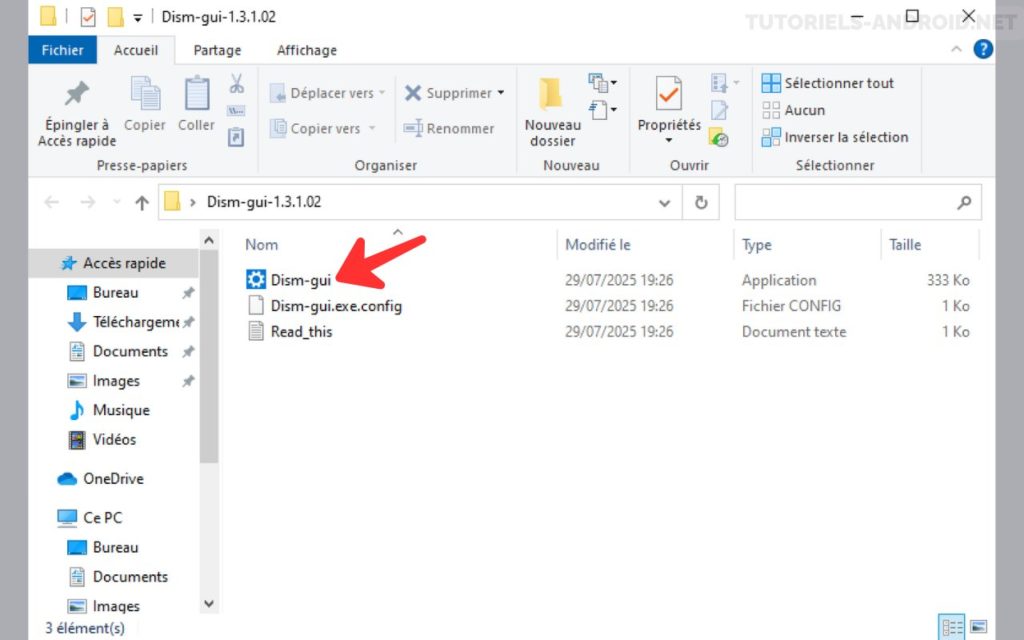
Task: Click the Modifier icon in Ouvrir group
Action: (x=719, y=110)
